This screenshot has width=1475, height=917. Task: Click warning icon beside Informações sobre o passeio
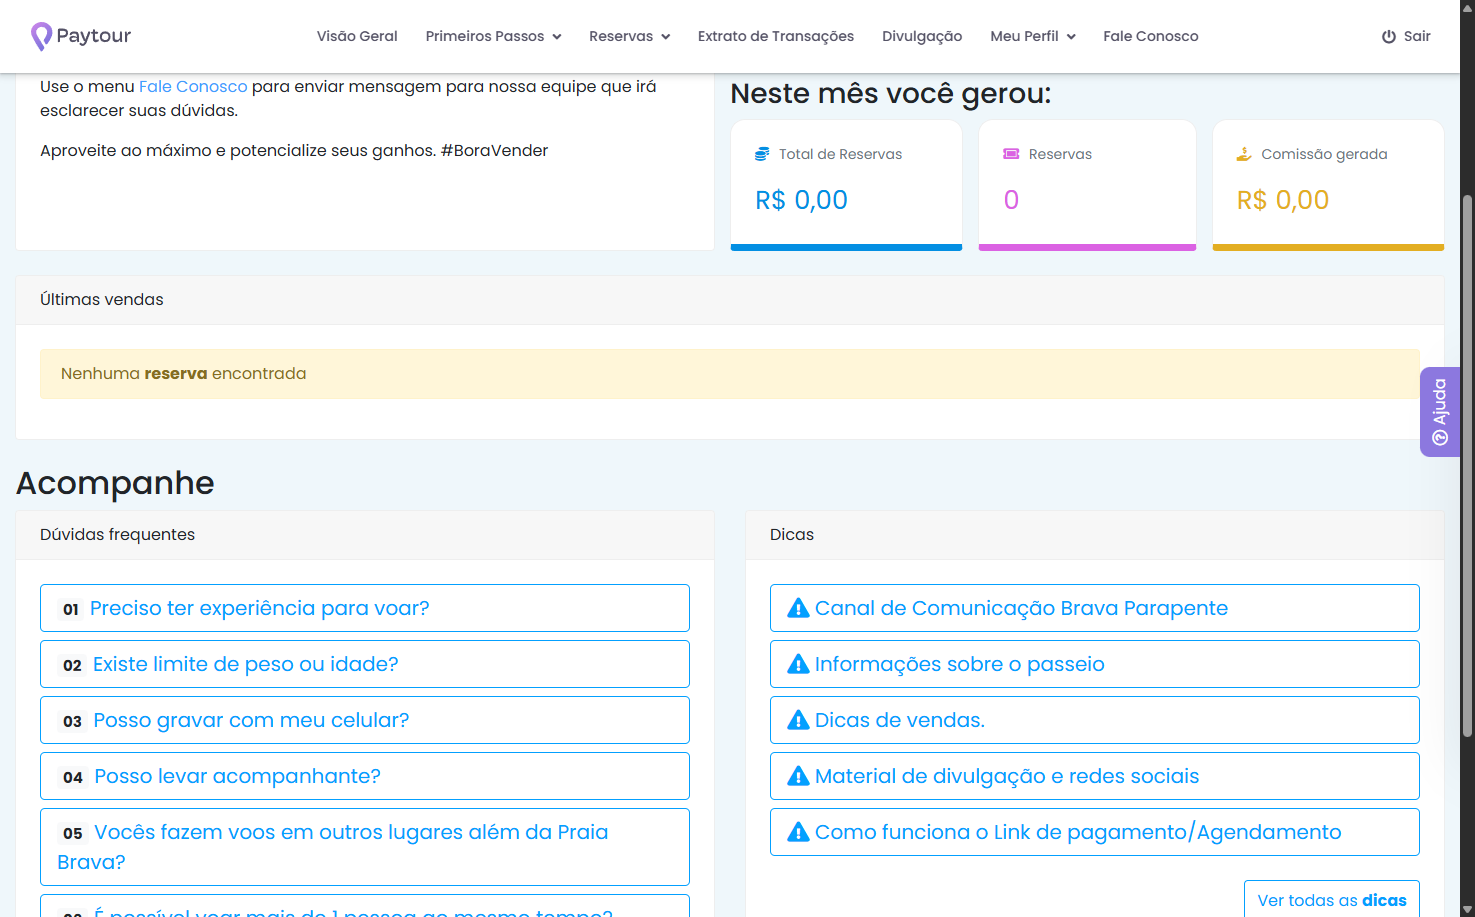798,664
